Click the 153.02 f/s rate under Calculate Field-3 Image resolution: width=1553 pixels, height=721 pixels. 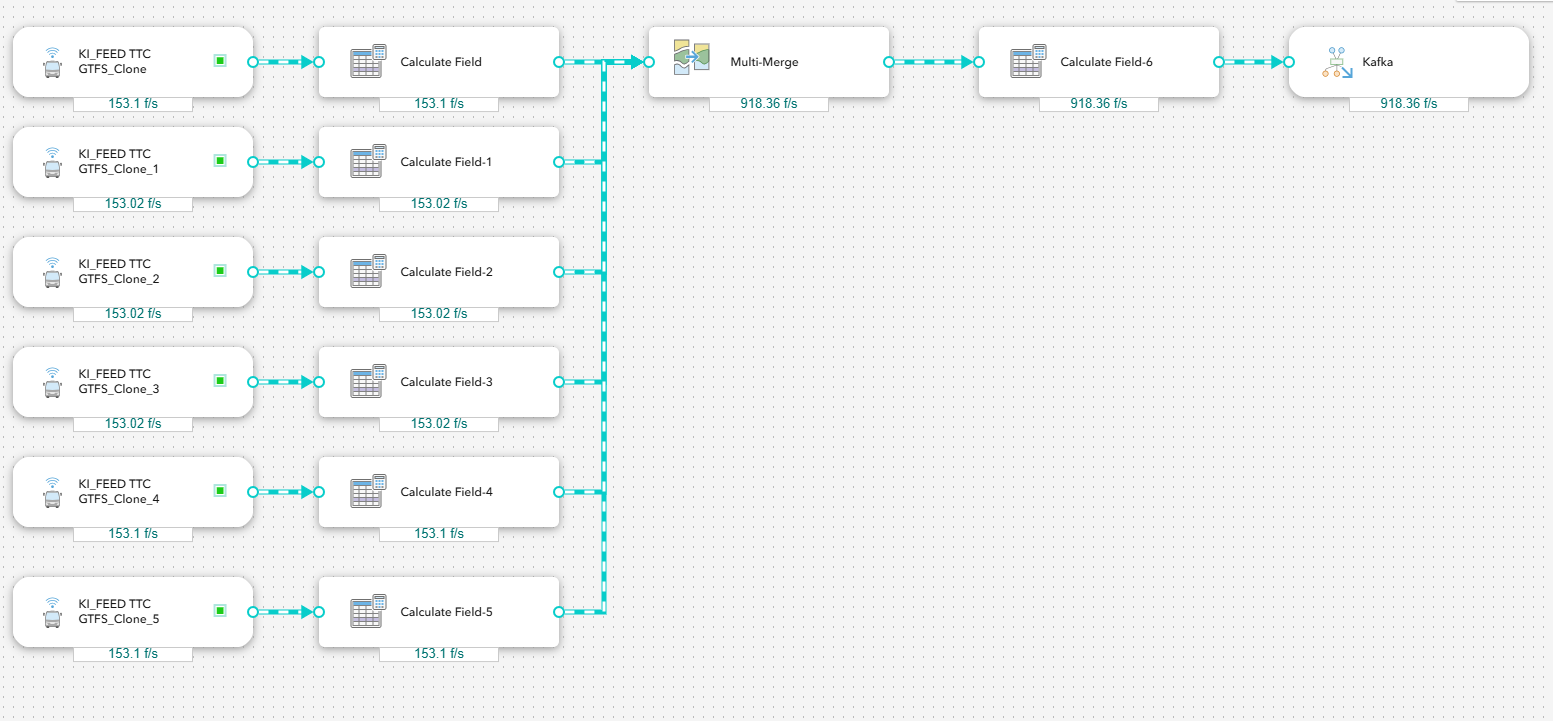(439, 424)
